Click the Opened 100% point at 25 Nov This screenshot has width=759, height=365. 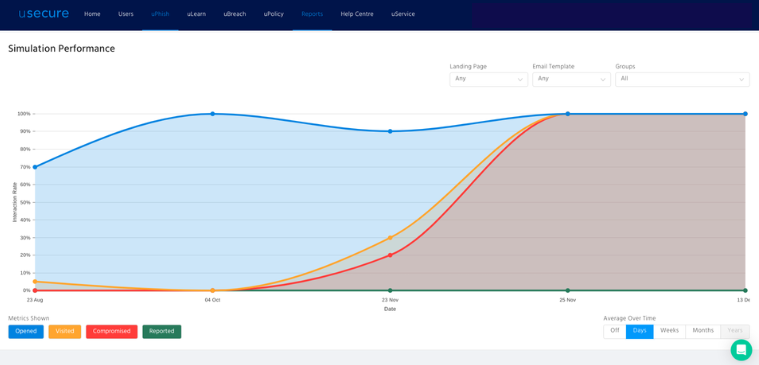[568, 114]
